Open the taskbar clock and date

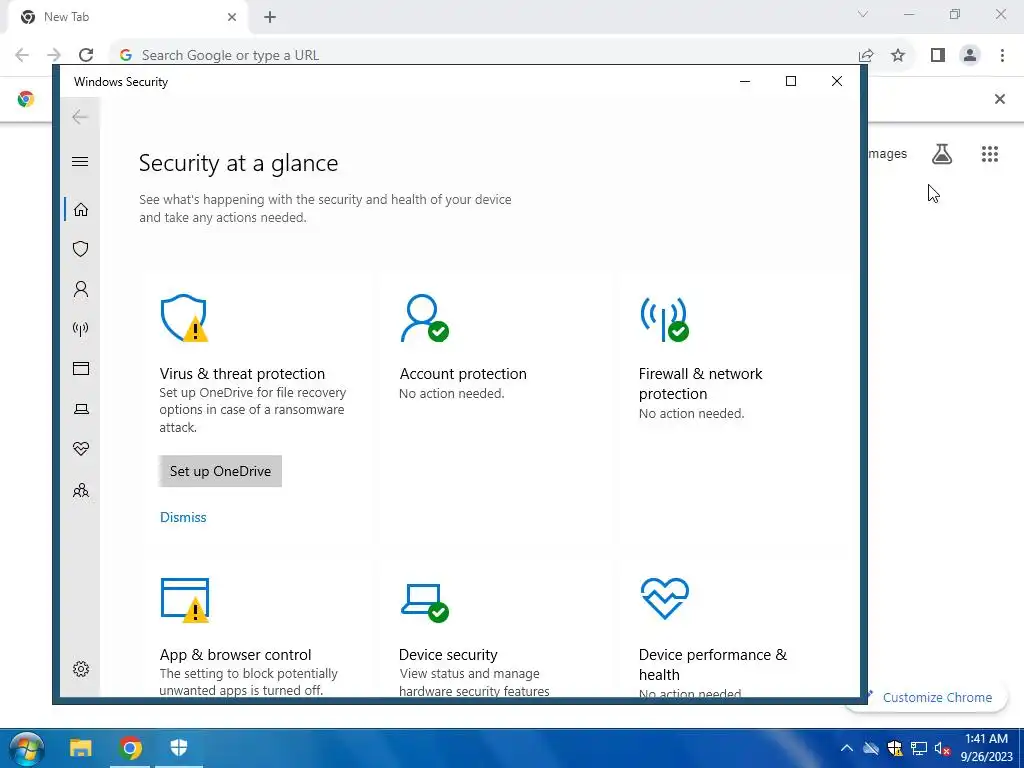click(x=986, y=748)
